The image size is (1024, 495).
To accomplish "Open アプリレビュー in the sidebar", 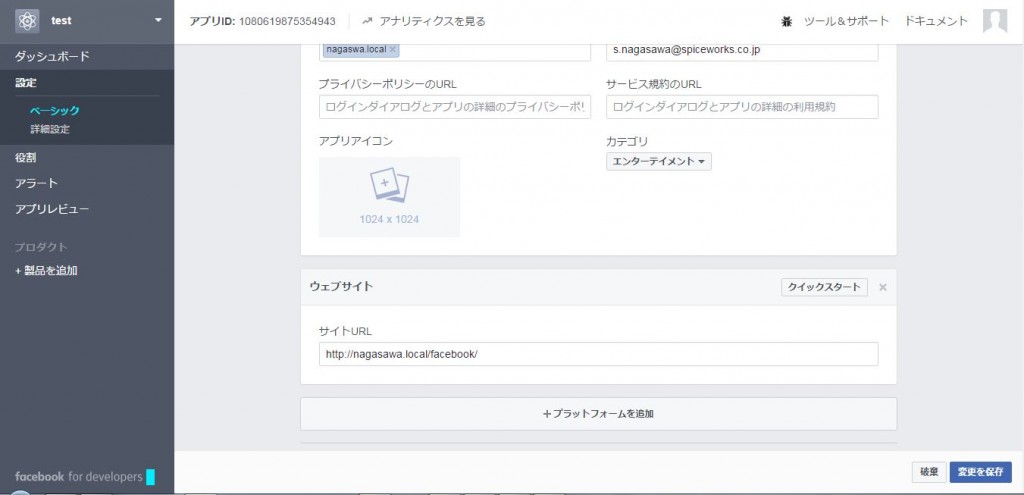I will [x=52, y=210].
